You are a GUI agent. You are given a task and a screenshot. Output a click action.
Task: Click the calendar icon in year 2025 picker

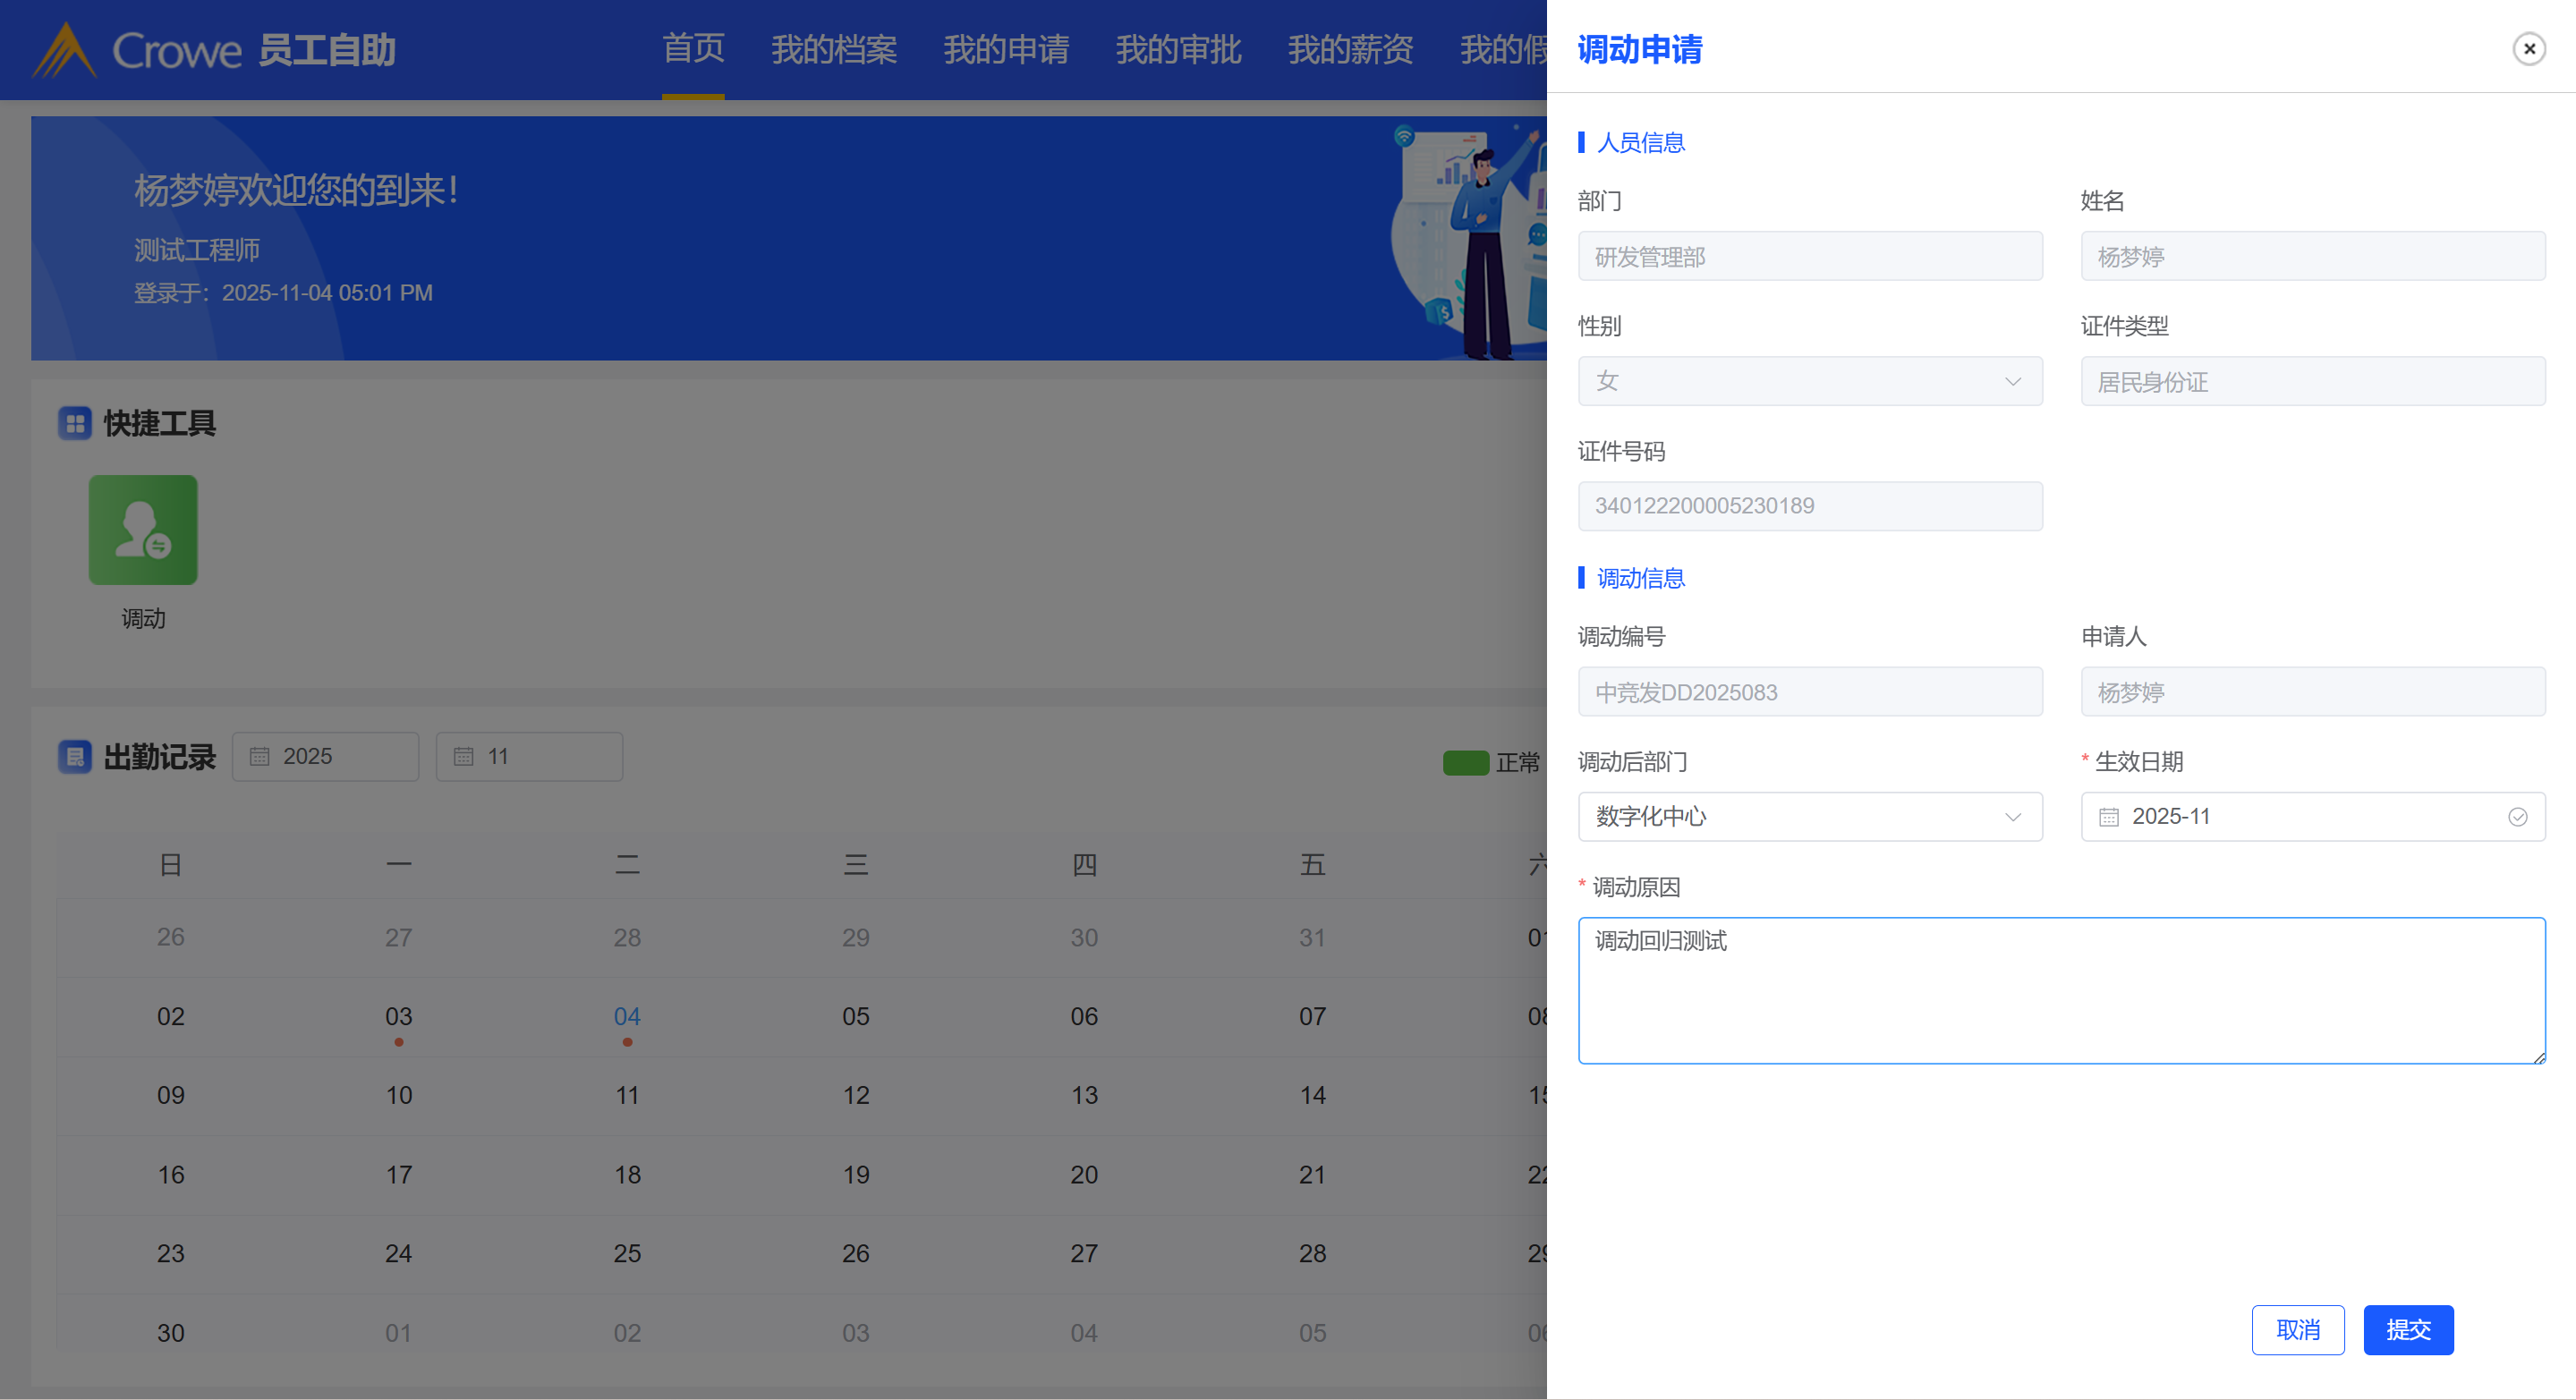click(x=260, y=757)
